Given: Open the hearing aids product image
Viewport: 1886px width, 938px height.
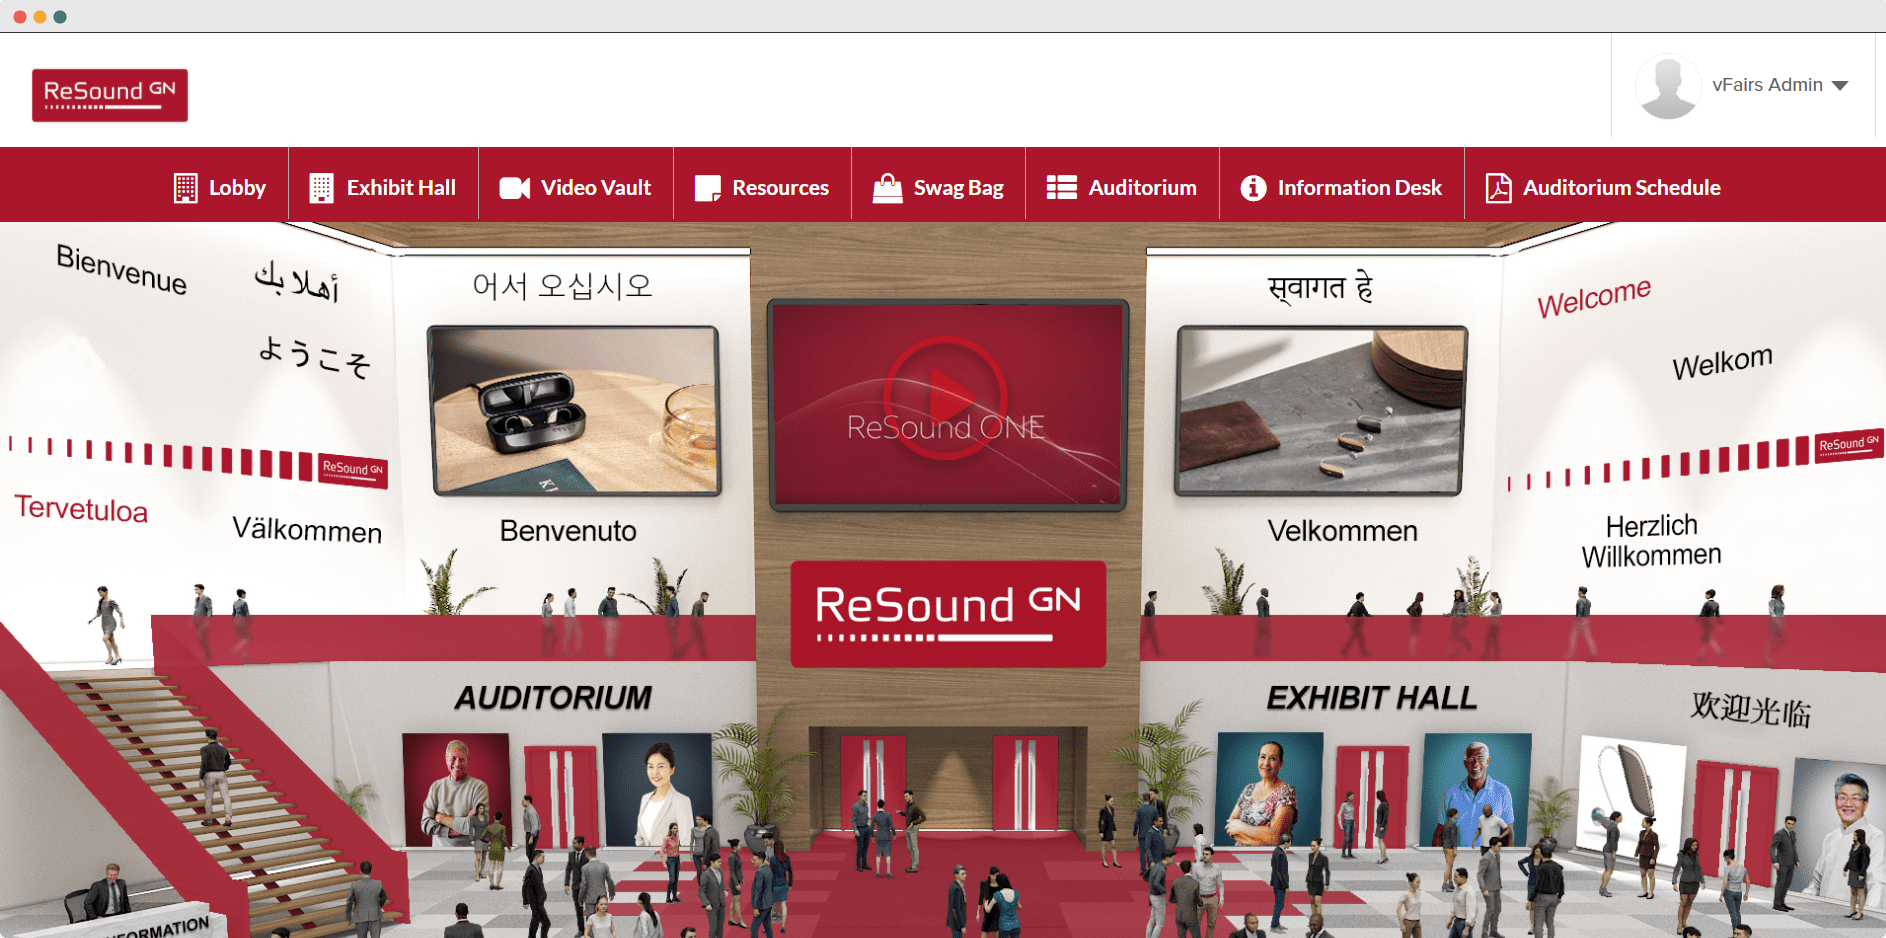Looking at the screenshot, I should tap(1321, 410).
